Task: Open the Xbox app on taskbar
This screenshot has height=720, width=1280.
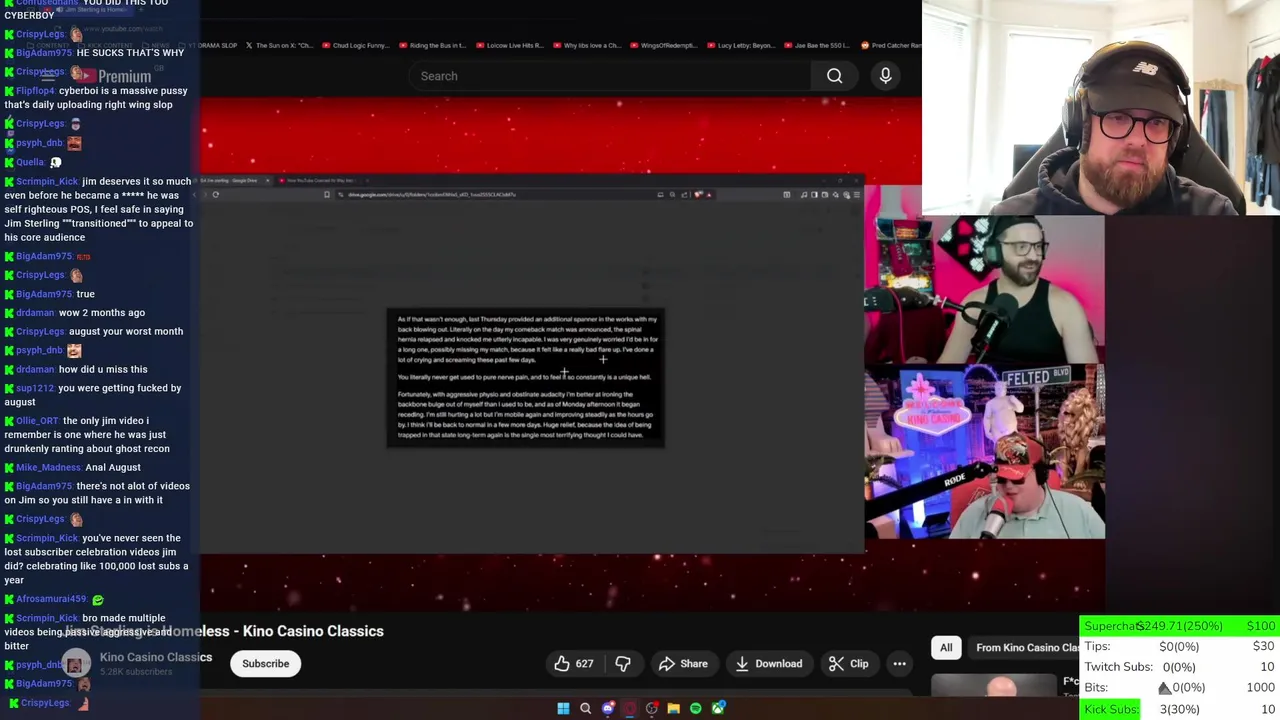Action: point(718,709)
